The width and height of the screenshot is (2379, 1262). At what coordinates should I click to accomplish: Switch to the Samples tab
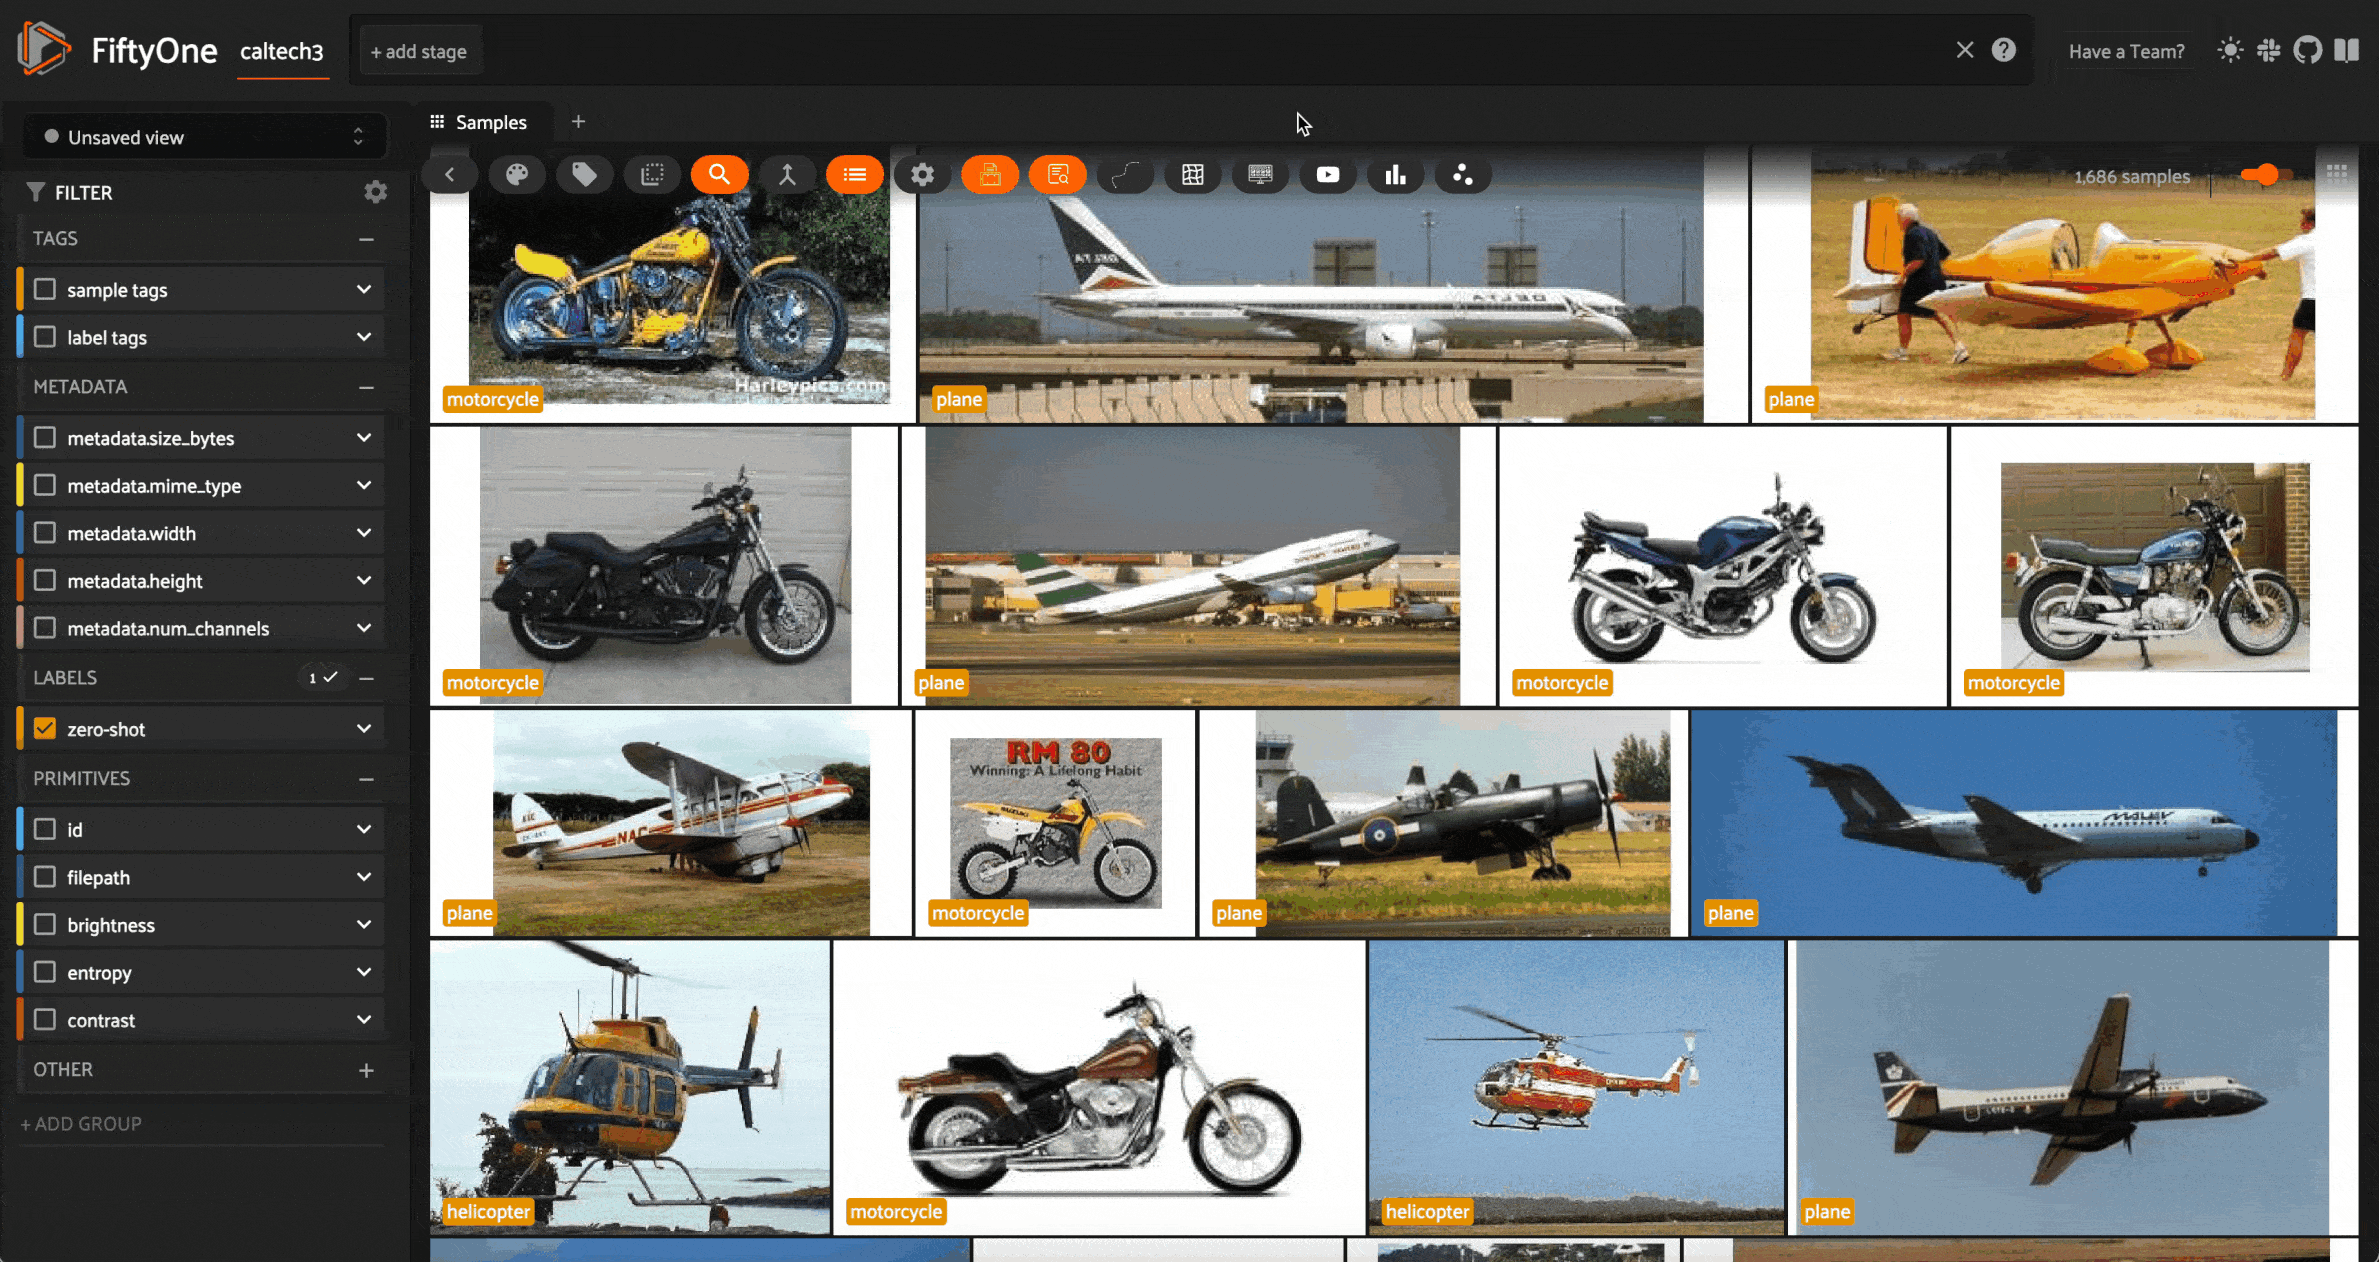(479, 122)
